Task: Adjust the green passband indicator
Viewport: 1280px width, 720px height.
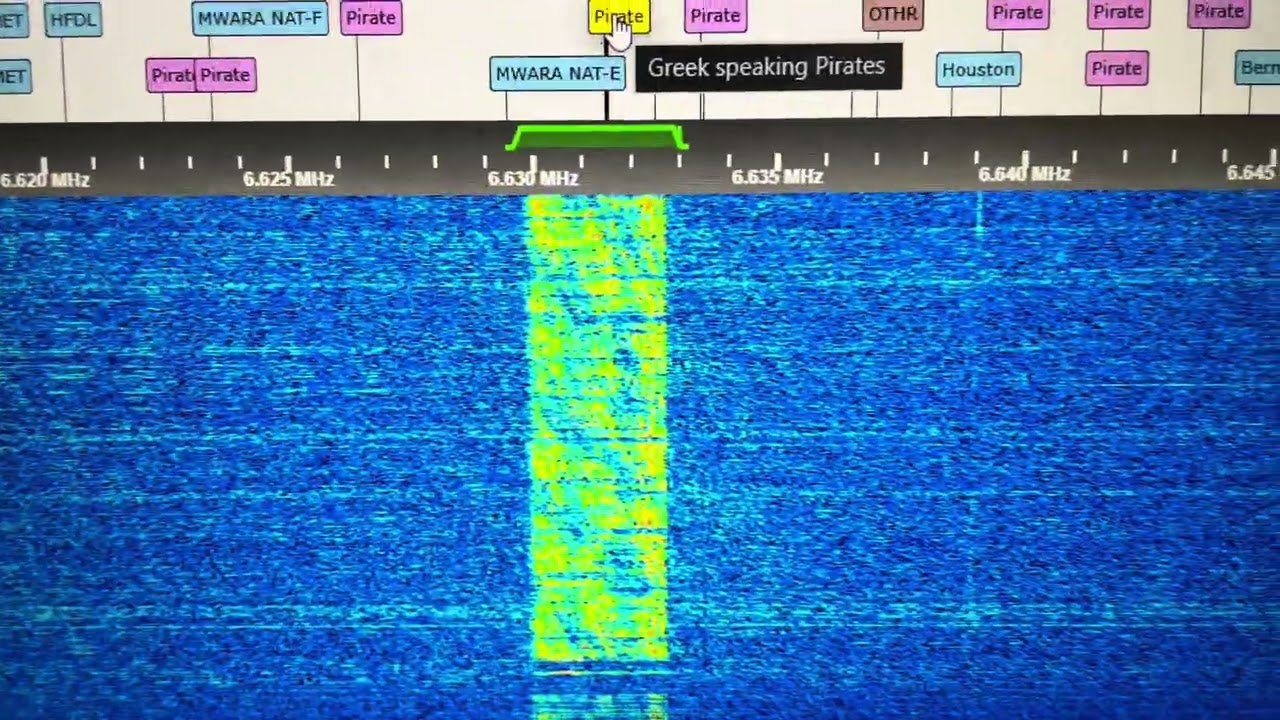Action: [x=597, y=138]
